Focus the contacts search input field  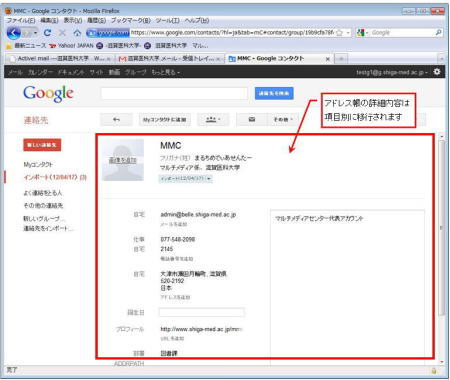(174, 94)
